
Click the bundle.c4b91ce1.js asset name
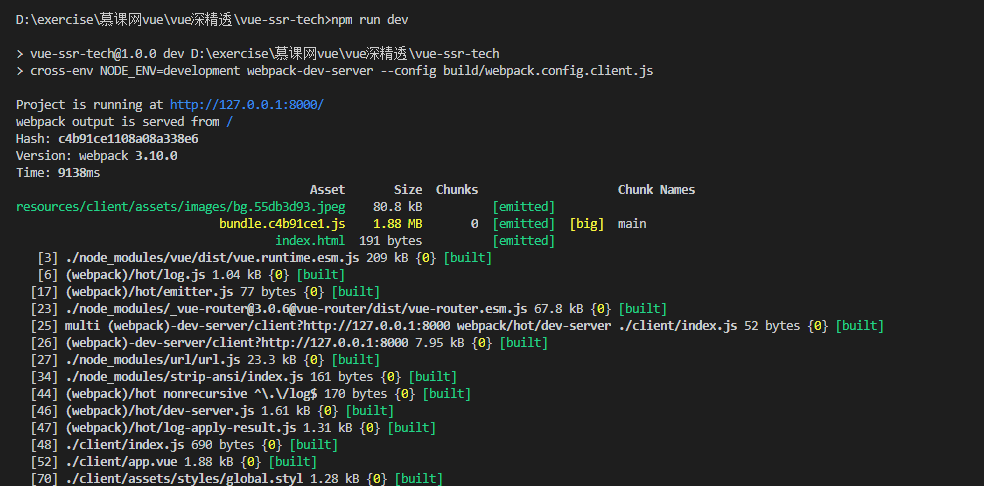pyautogui.click(x=282, y=224)
